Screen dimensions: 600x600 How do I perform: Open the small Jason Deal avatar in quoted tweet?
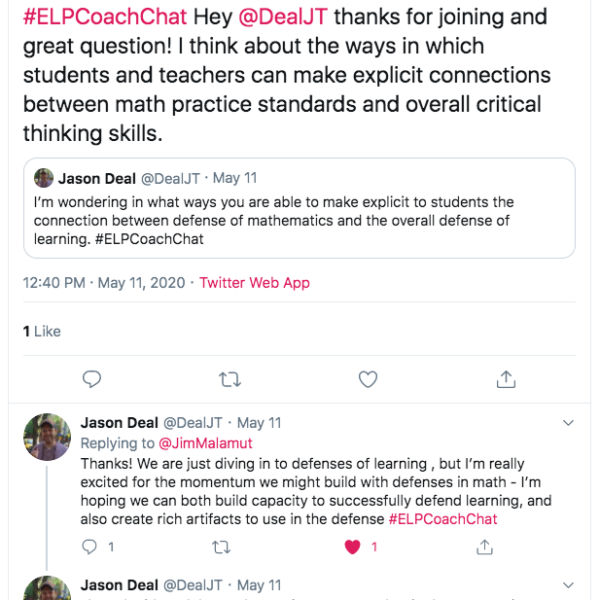[x=44, y=178]
